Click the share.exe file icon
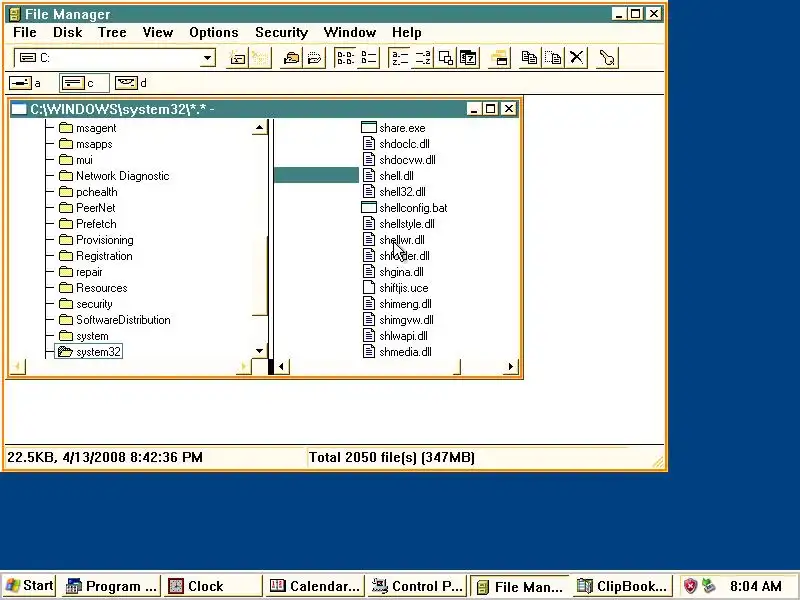Image resolution: width=800 pixels, height=600 pixels. click(369, 128)
